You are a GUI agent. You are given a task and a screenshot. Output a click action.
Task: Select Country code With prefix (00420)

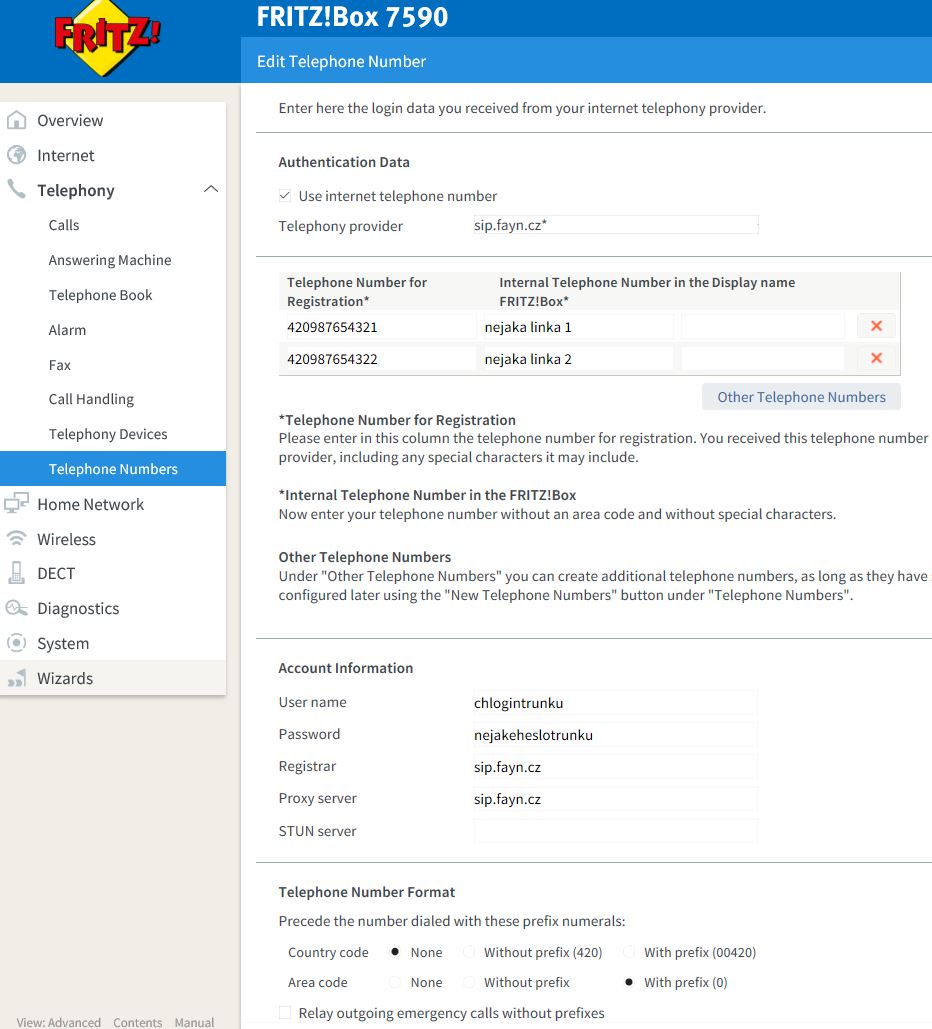(629, 952)
